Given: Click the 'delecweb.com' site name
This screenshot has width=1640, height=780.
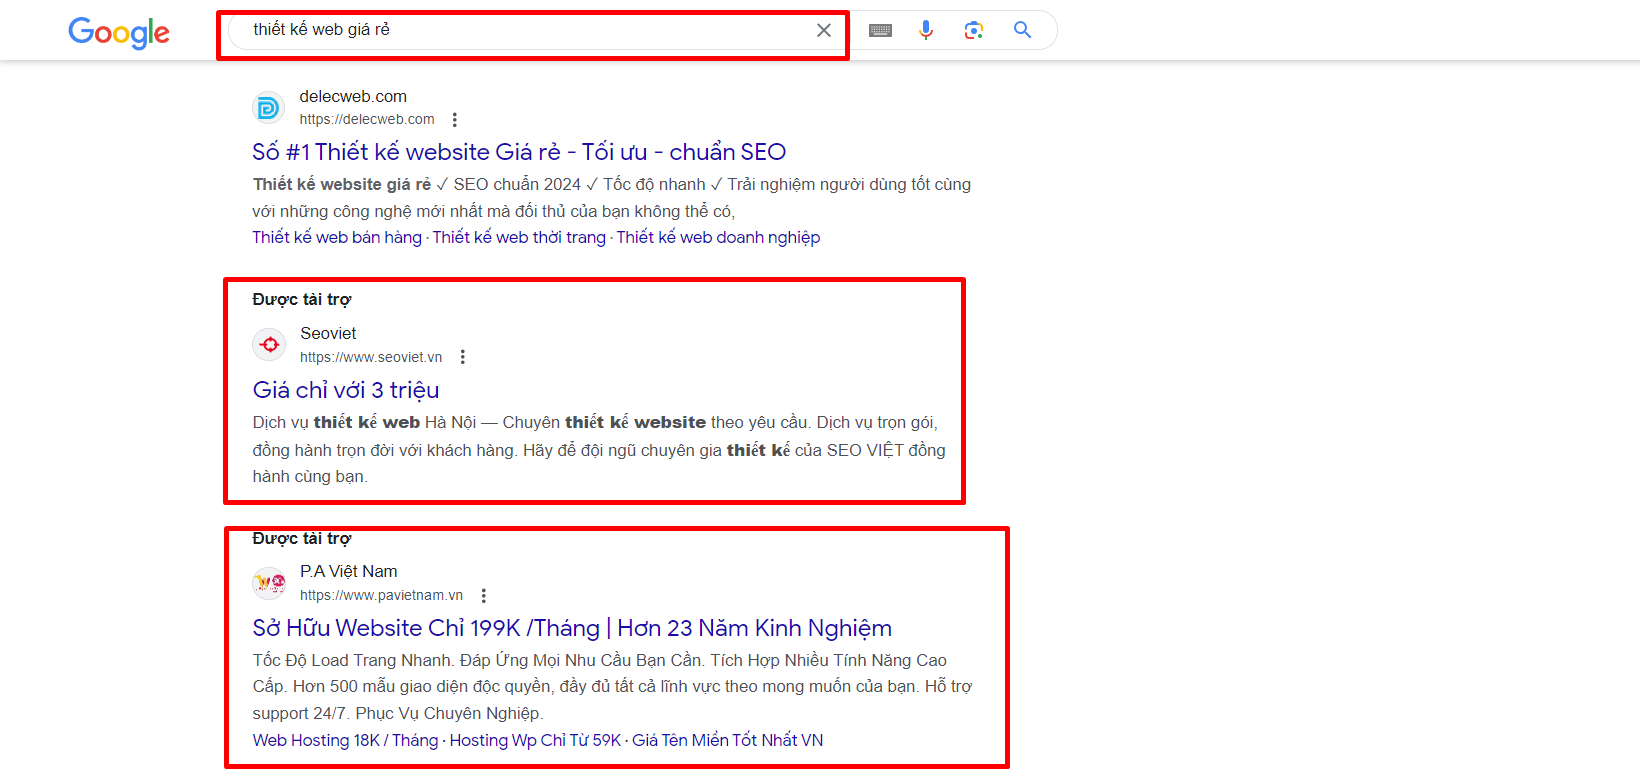Looking at the screenshot, I should (x=353, y=96).
